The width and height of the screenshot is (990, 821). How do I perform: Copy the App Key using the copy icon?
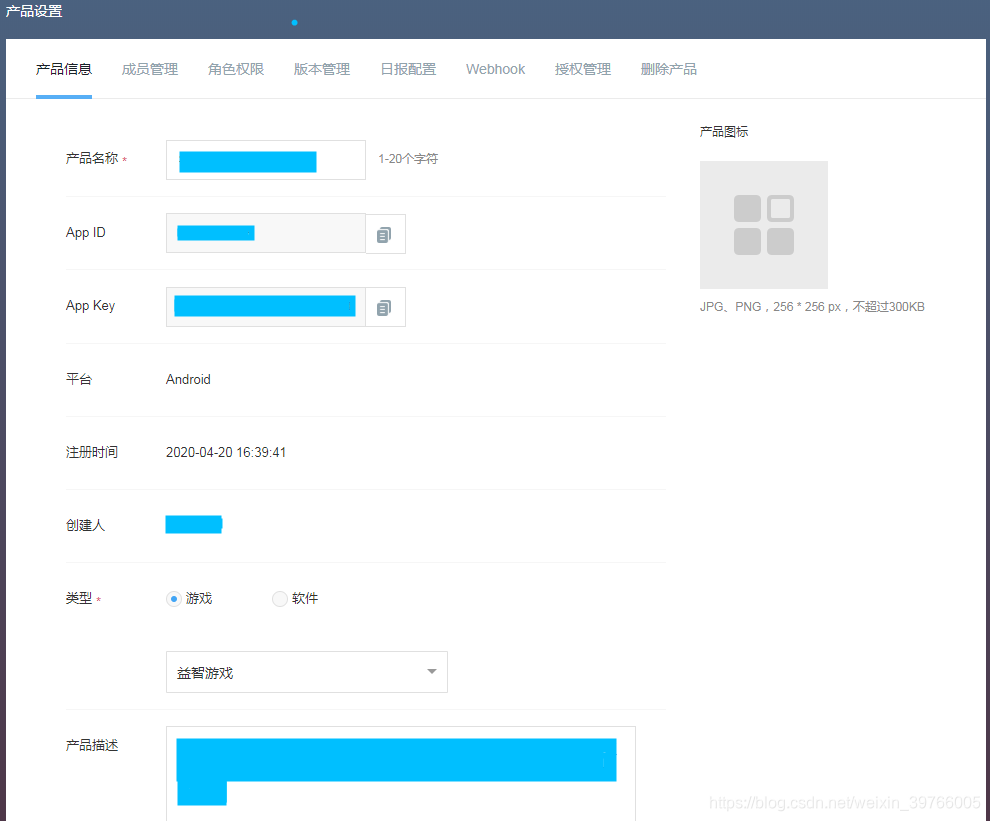(386, 306)
